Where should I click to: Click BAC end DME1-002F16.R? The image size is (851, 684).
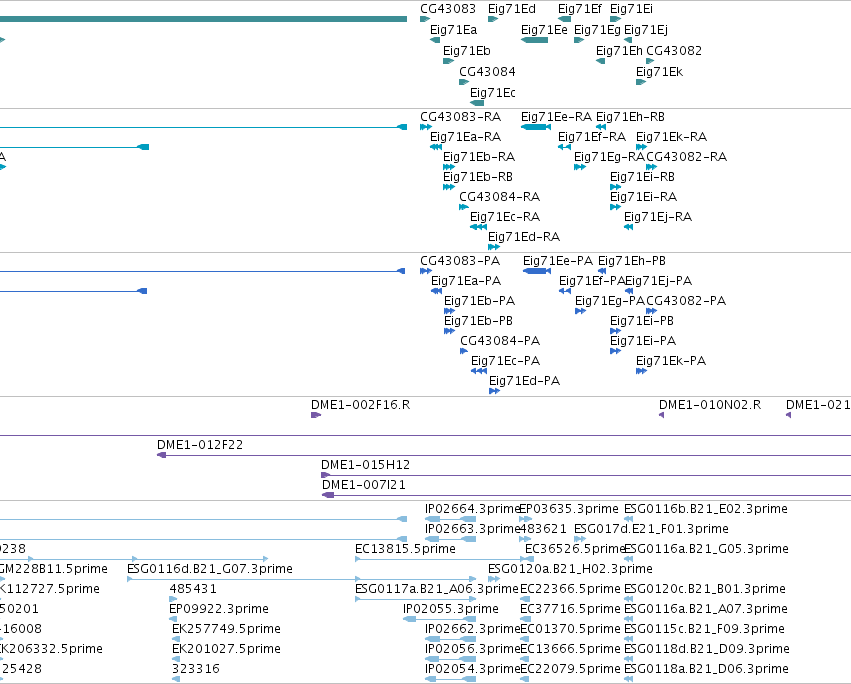pos(360,406)
